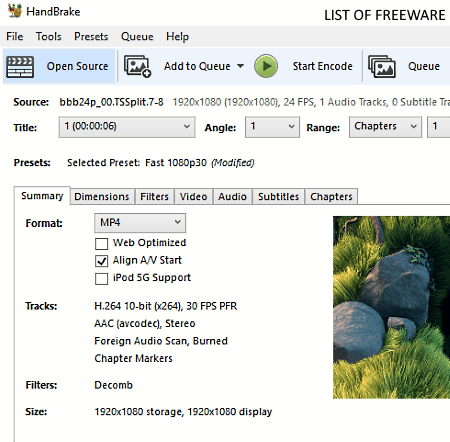
Task: Open the Queue menu
Action: click(137, 36)
